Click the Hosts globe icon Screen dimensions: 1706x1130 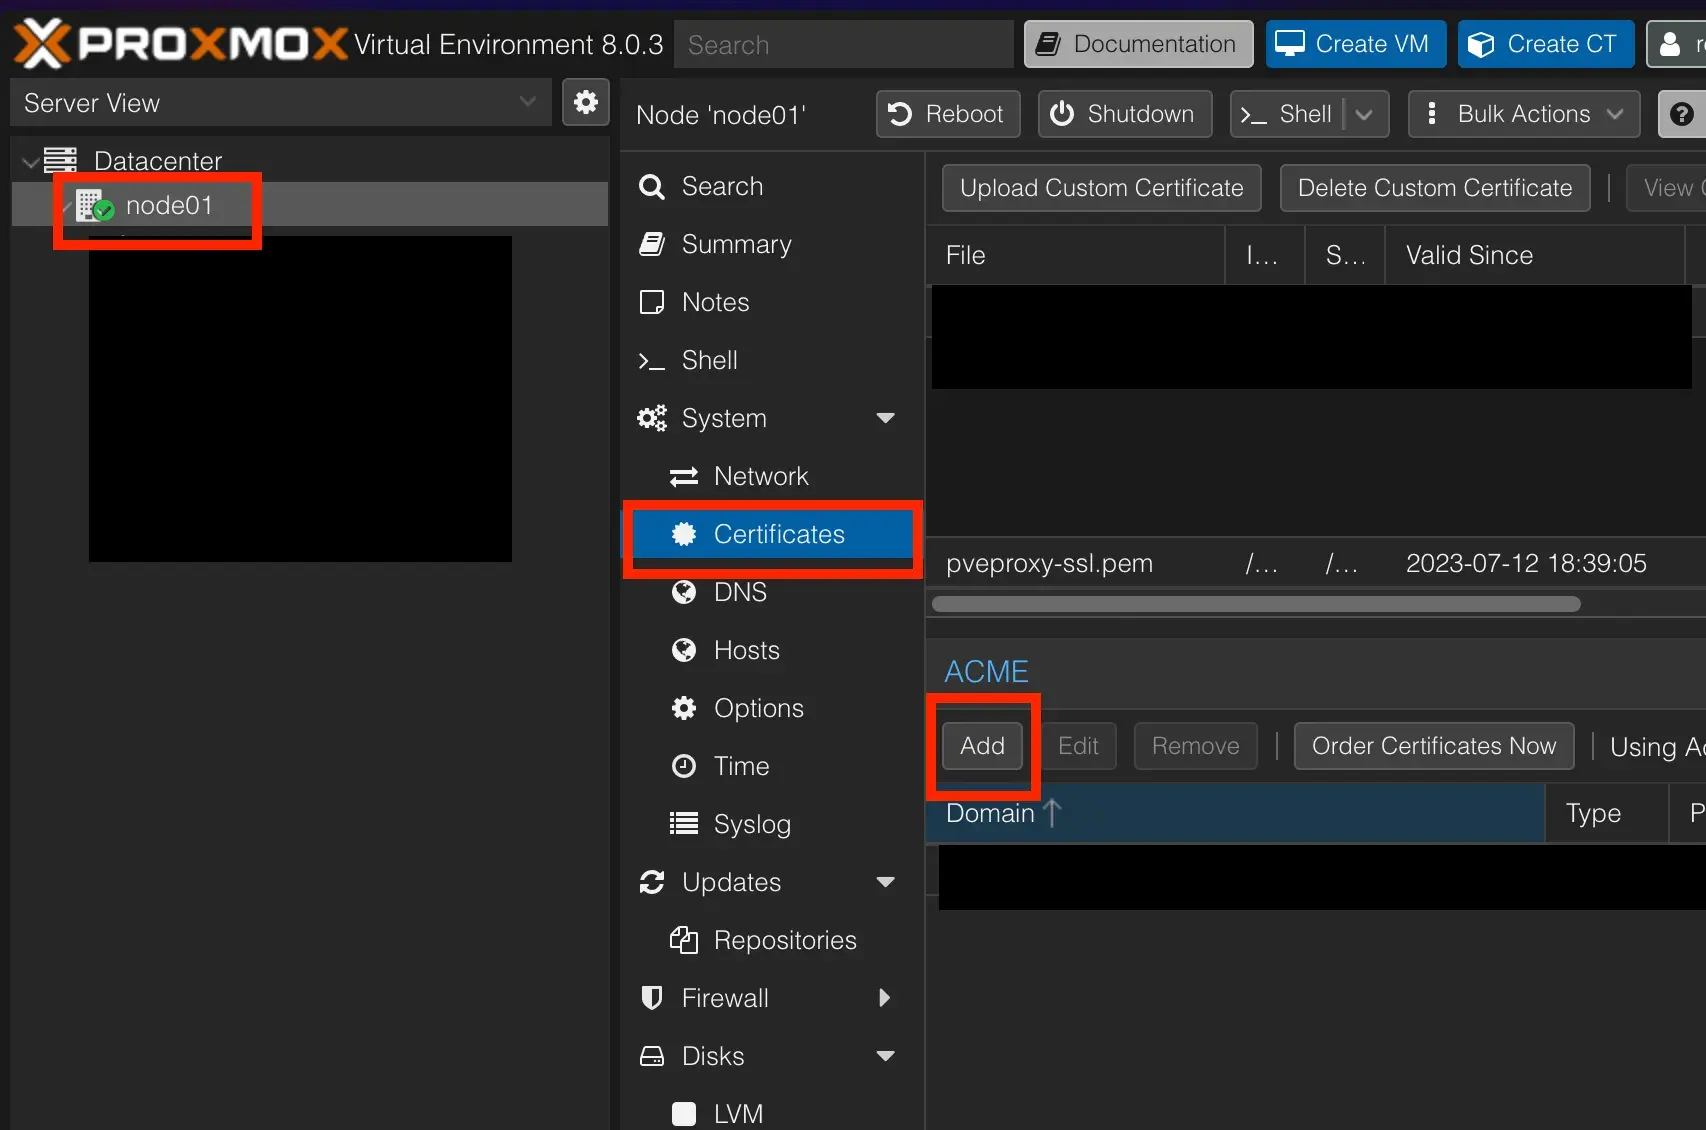click(684, 650)
